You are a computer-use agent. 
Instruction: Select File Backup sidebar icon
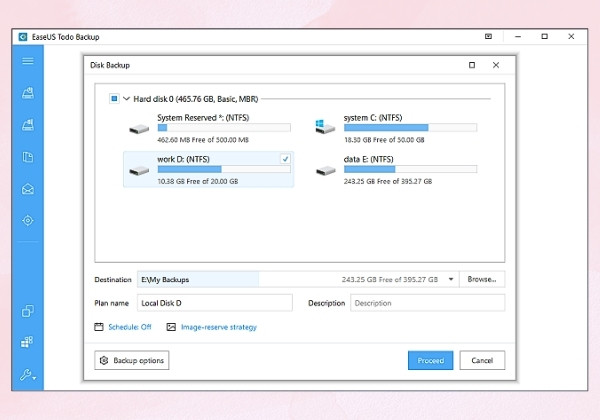pyautogui.click(x=28, y=157)
